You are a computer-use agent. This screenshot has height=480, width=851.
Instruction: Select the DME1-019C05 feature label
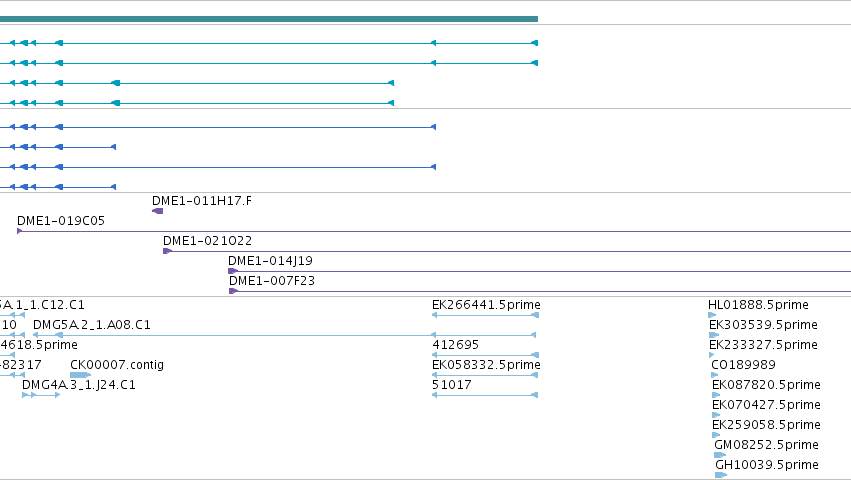(x=61, y=221)
